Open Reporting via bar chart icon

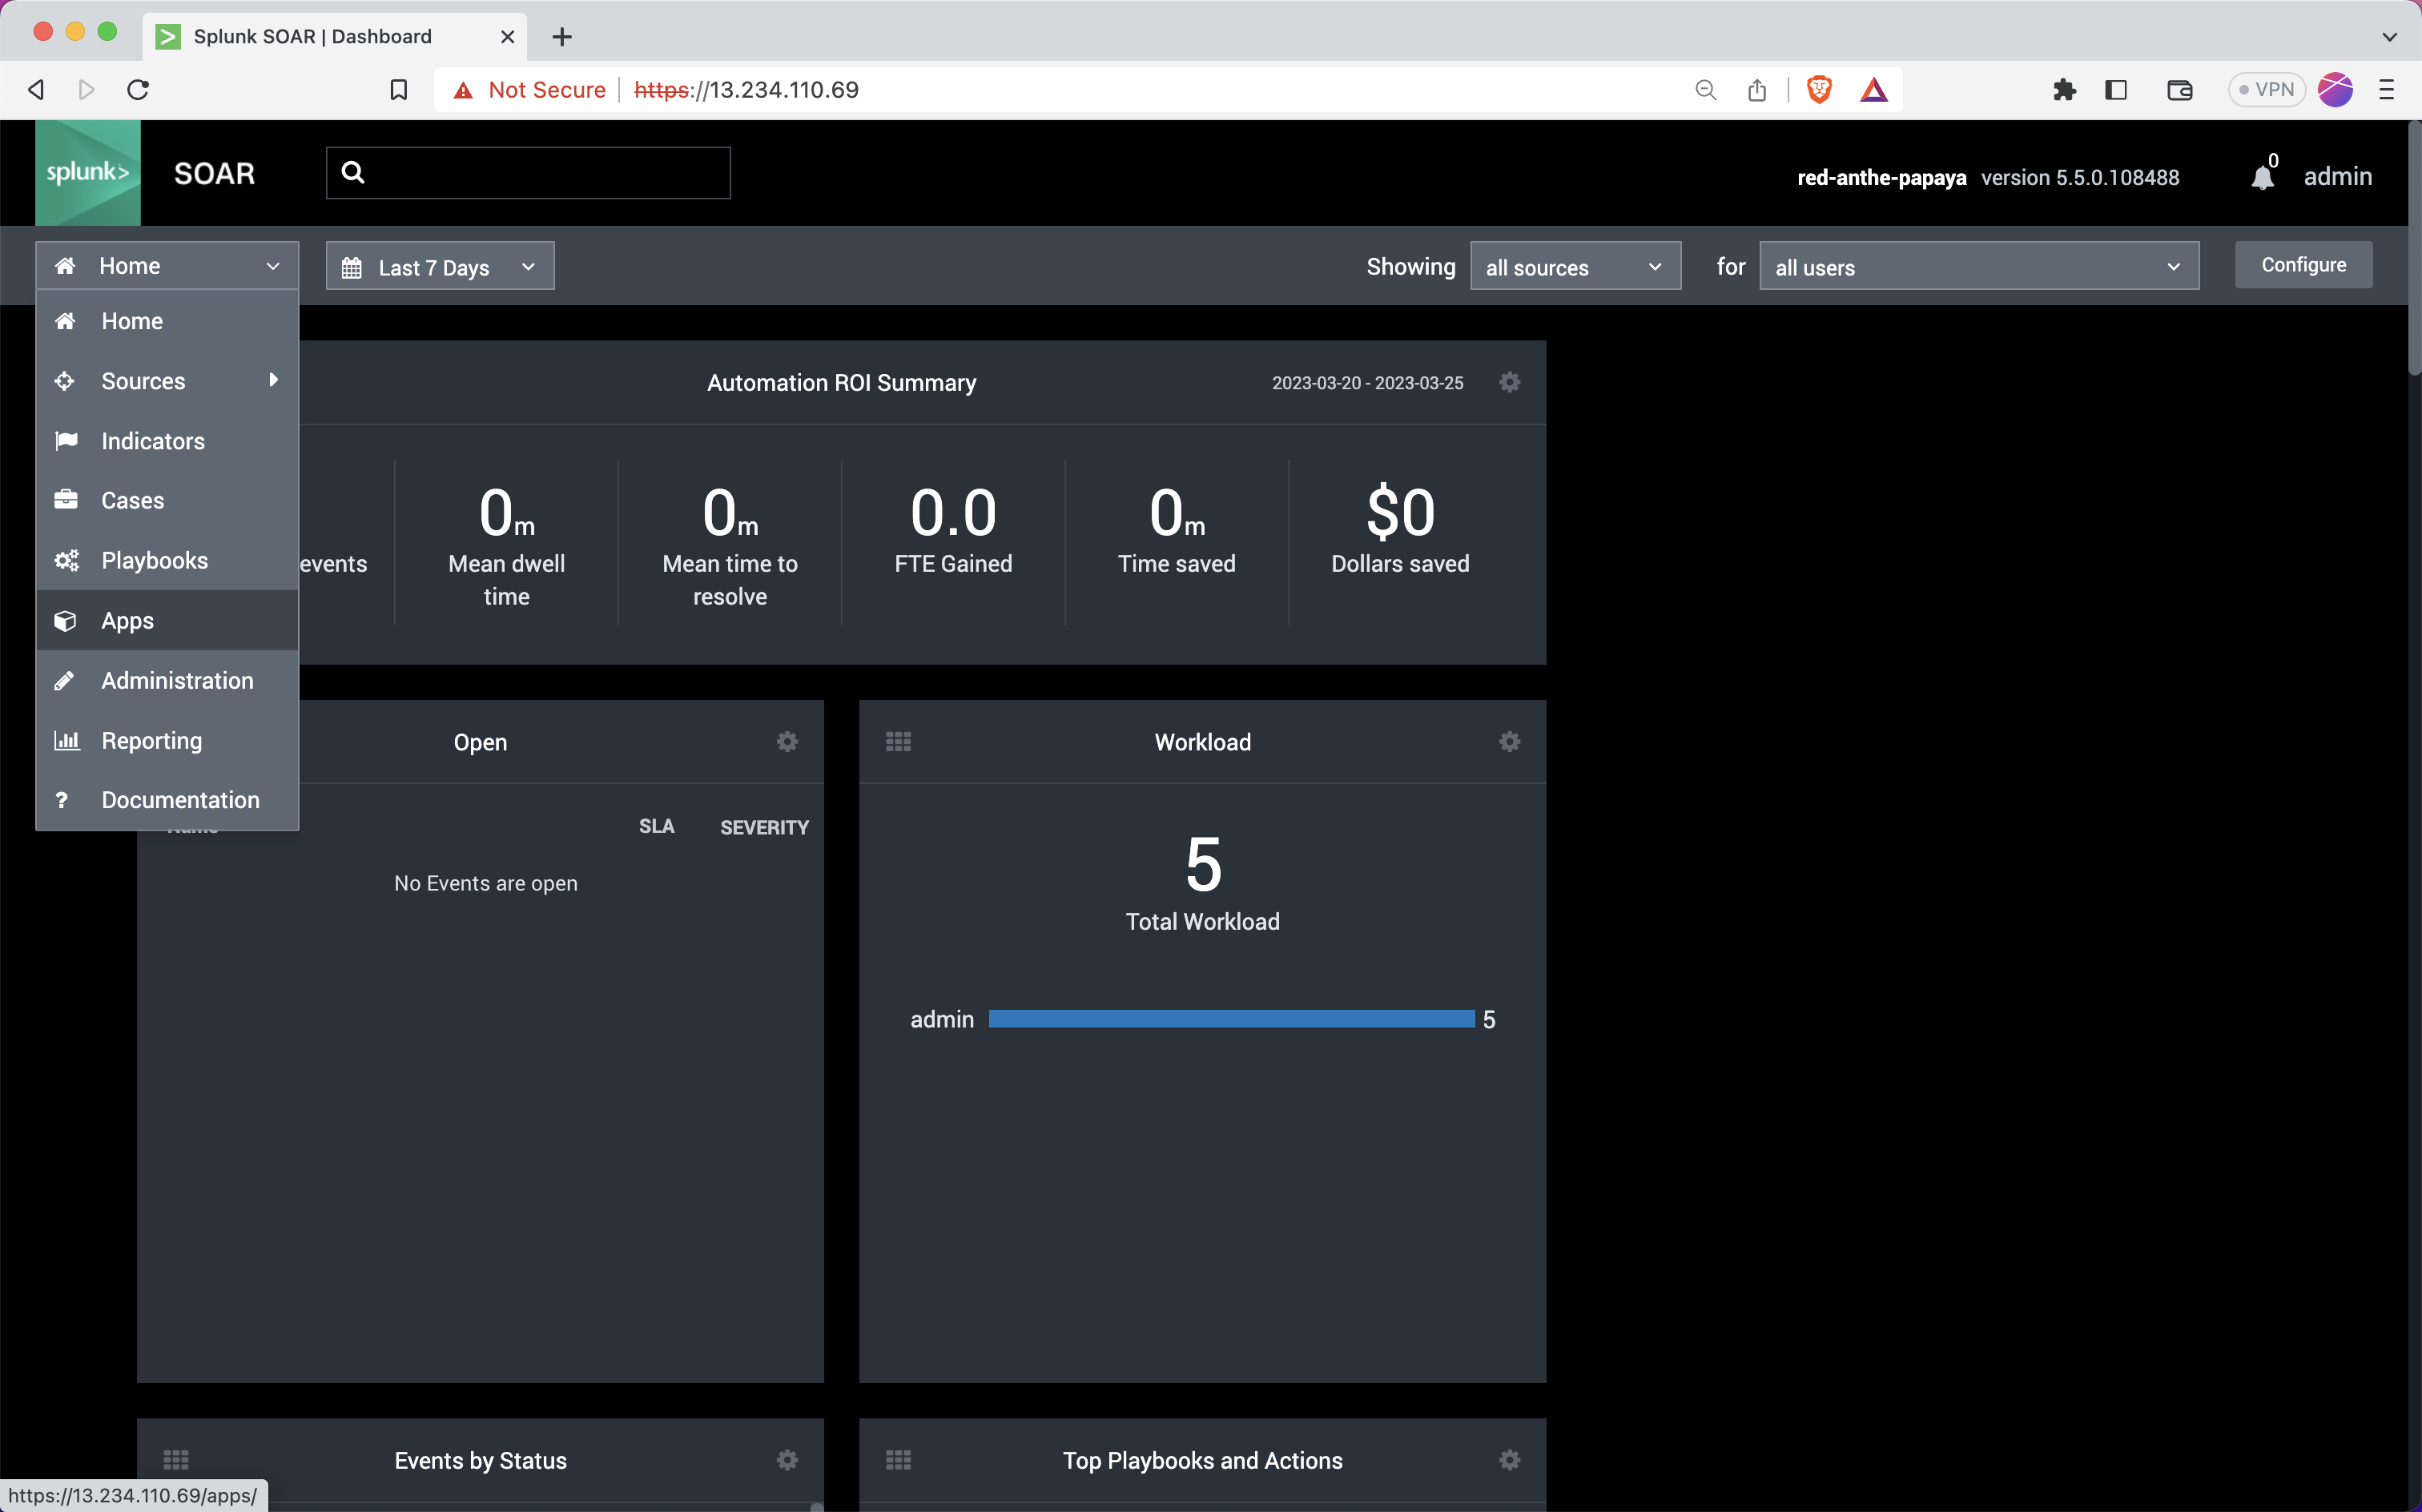pos(66,740)
